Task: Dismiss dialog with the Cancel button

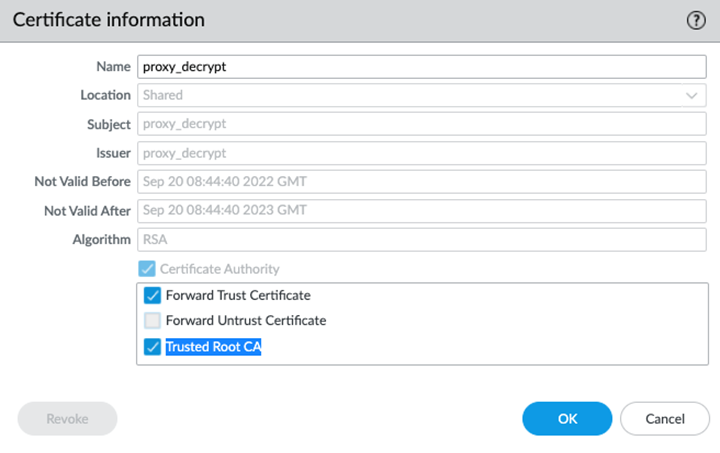Action: [x=665, y=419]
